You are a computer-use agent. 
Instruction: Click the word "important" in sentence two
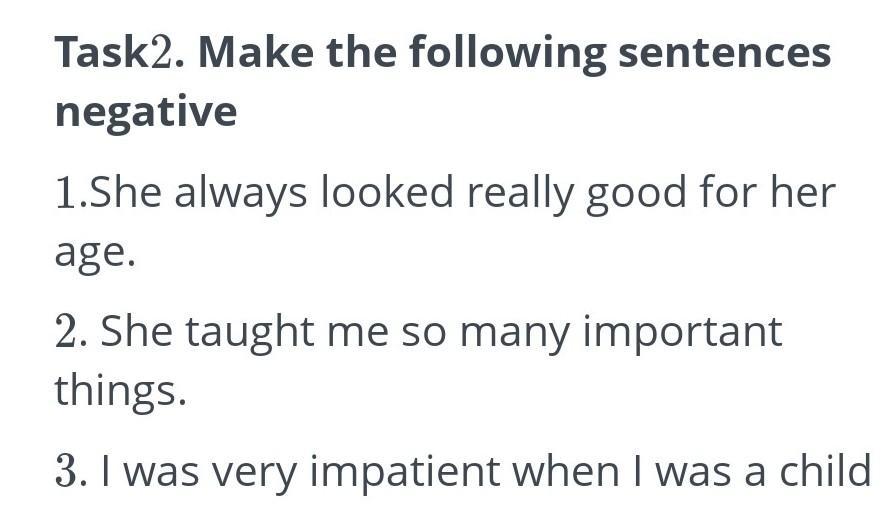tap(682, 331)
